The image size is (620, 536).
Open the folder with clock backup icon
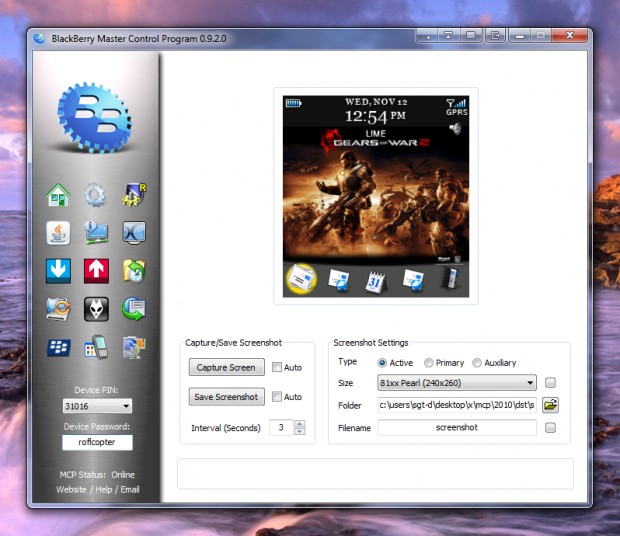coord(134,271)
